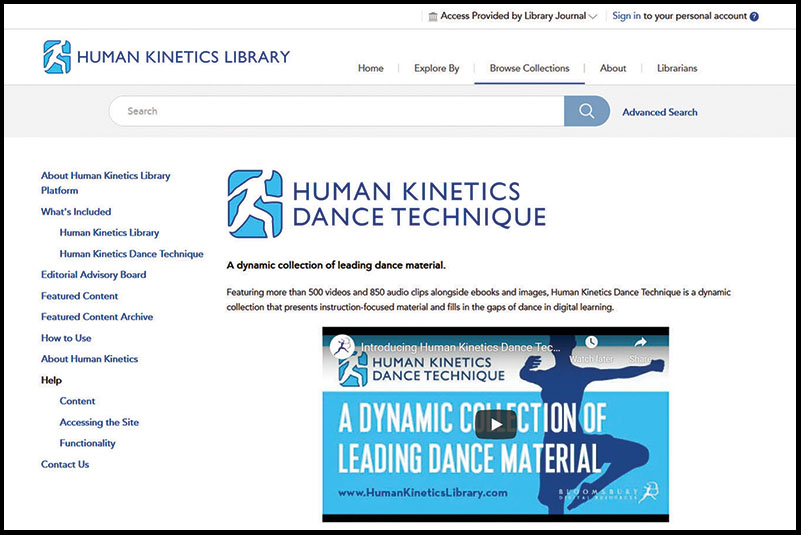Select Human Kinetics Library sub-link in sidebar
Screen dimensions: 801x535
coord(109,232)
